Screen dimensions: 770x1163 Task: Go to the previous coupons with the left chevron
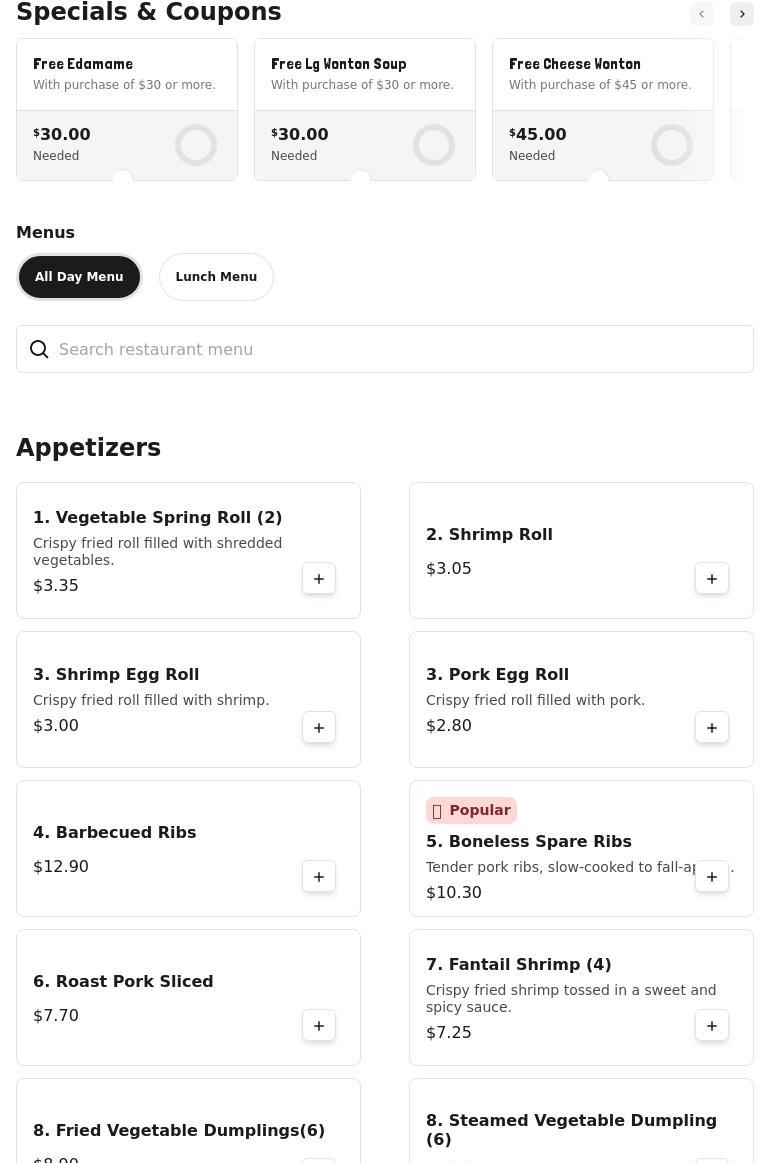point(702,14)
